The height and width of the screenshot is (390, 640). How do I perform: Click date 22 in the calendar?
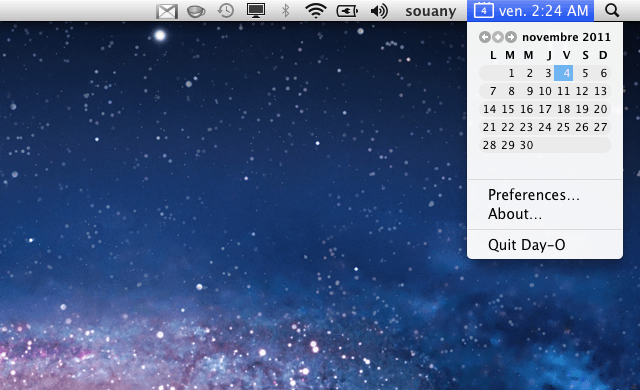click(x=508, y=127)
